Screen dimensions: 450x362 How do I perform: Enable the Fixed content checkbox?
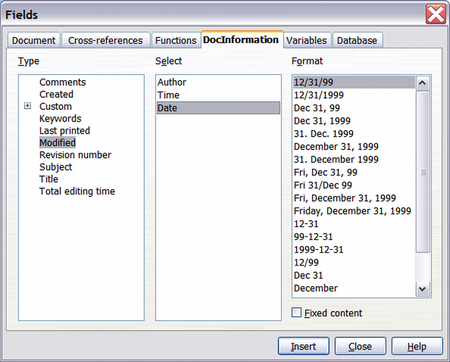[296, 313]
